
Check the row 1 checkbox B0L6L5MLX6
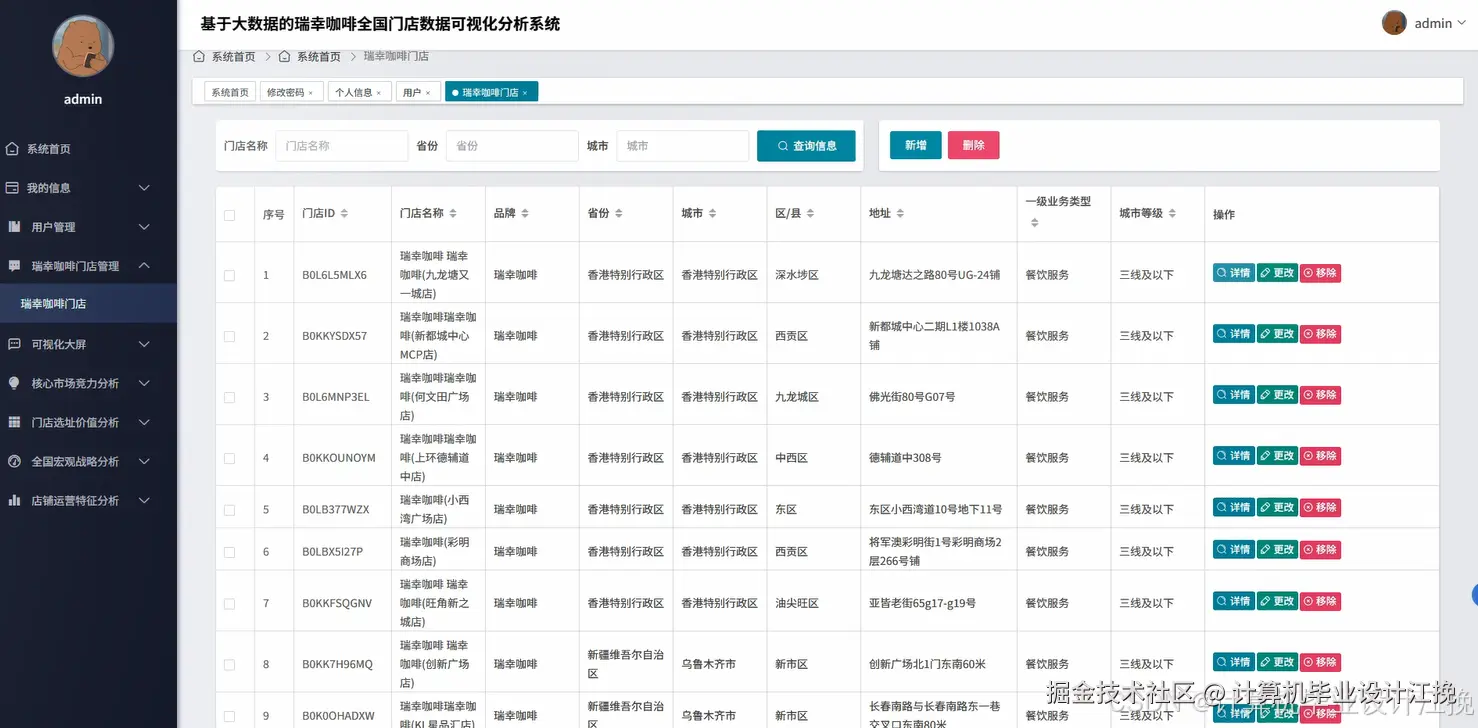[230, 275]
